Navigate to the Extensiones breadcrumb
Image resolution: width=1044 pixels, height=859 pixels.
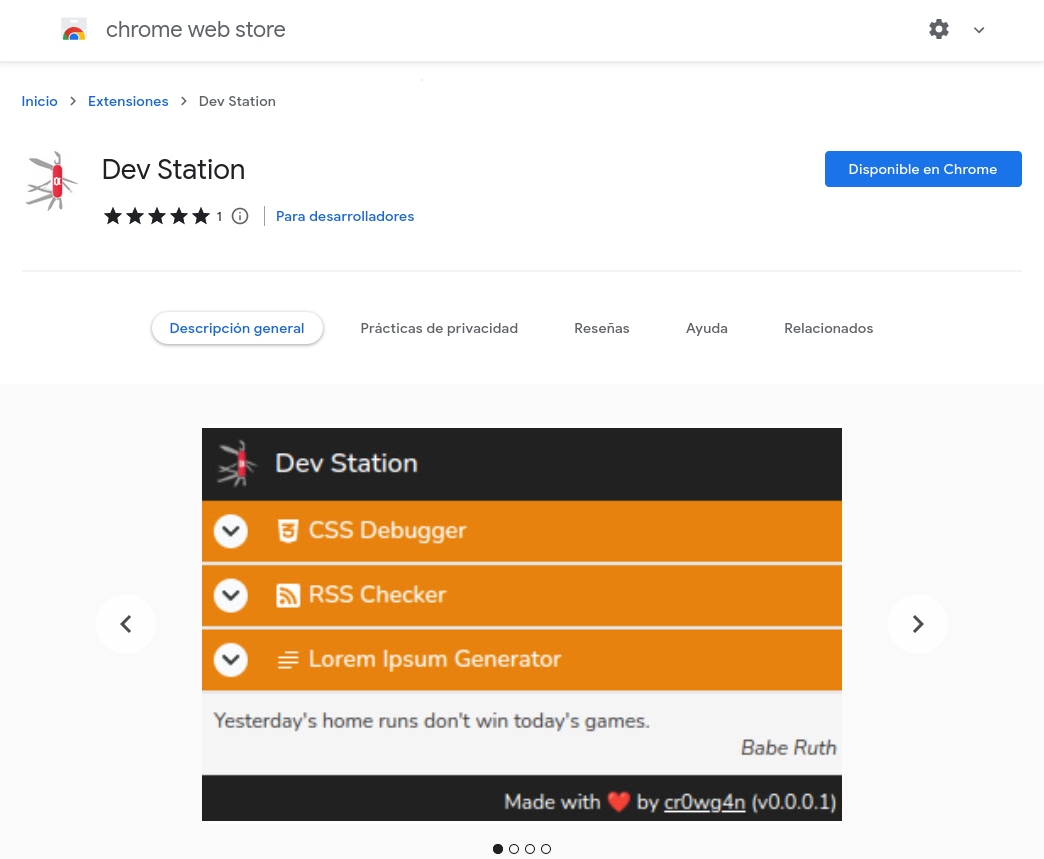point(128,101)
